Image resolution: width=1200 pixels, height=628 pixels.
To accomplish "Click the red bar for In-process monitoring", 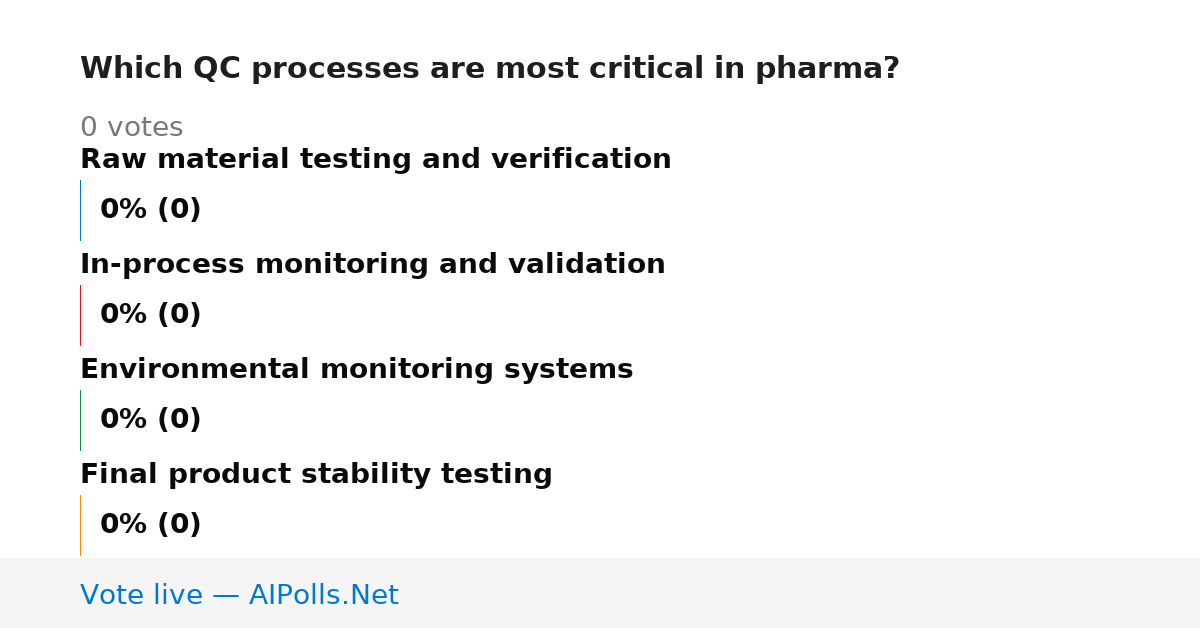I will tap(80, 315).
